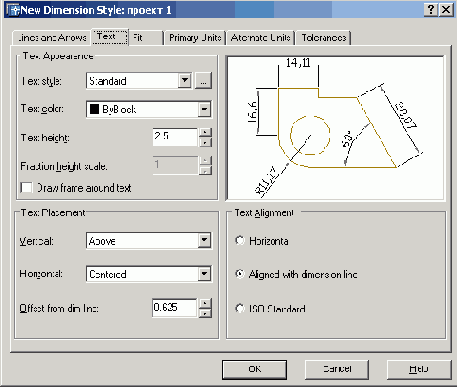Select the Text tab
This screenshot has height=387, width=457.
pos(110,37)
